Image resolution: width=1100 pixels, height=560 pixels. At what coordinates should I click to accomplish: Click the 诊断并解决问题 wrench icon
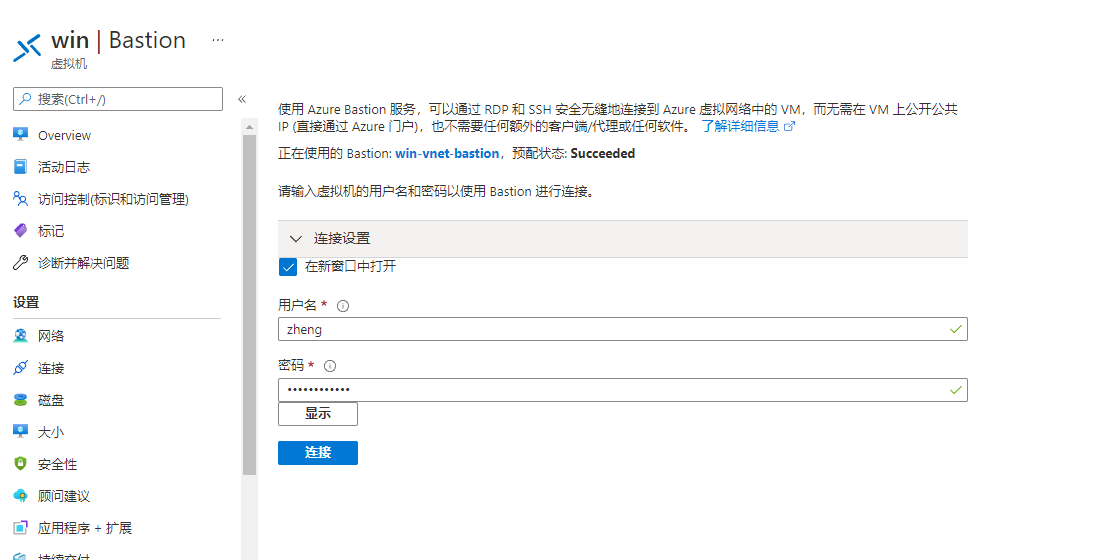[20, 263]
